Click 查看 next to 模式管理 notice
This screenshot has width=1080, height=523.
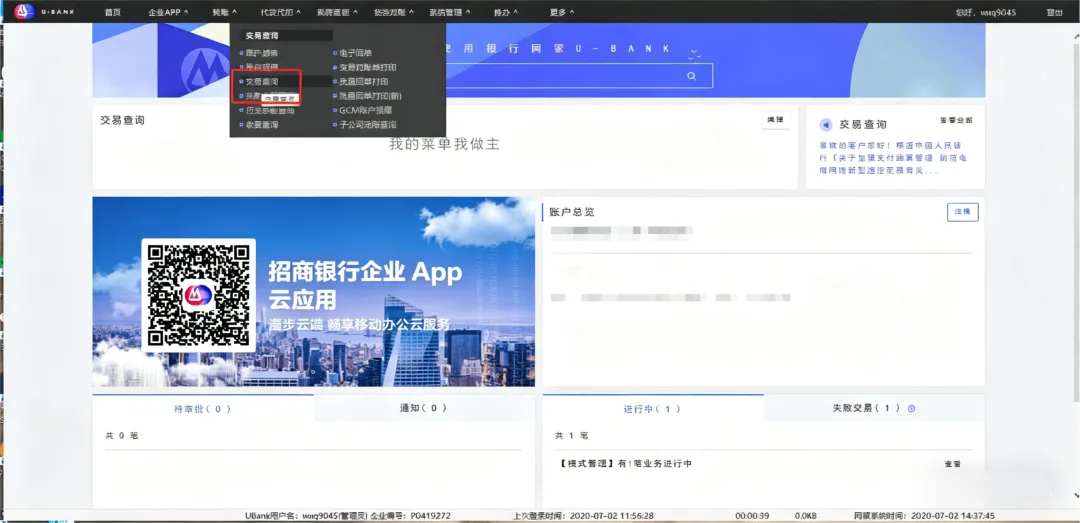[952, 464]
